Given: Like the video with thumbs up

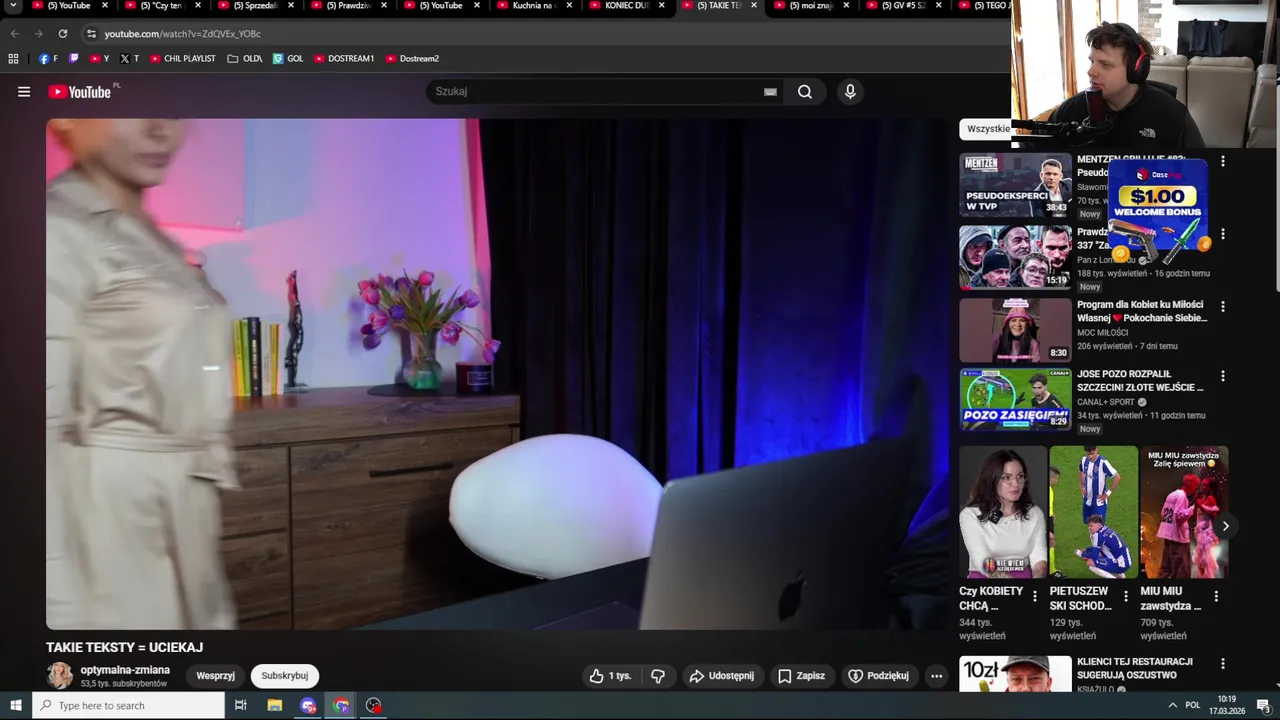Looking at the screenshot, I should click(x=611, y=676).
